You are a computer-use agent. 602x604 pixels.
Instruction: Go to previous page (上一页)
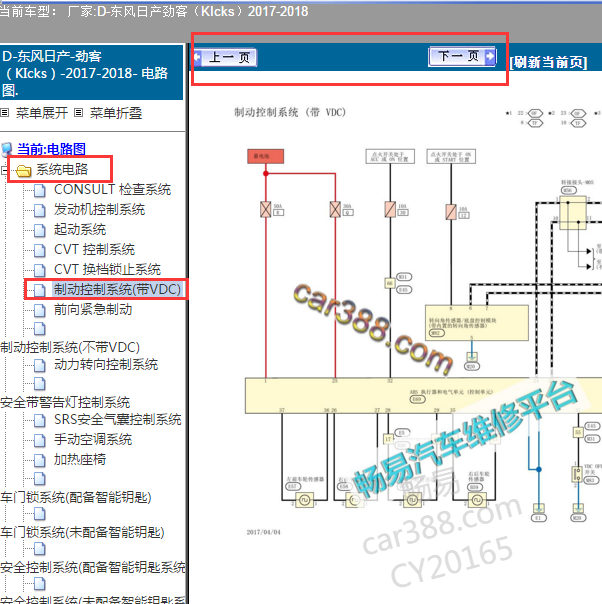(226, 57)
